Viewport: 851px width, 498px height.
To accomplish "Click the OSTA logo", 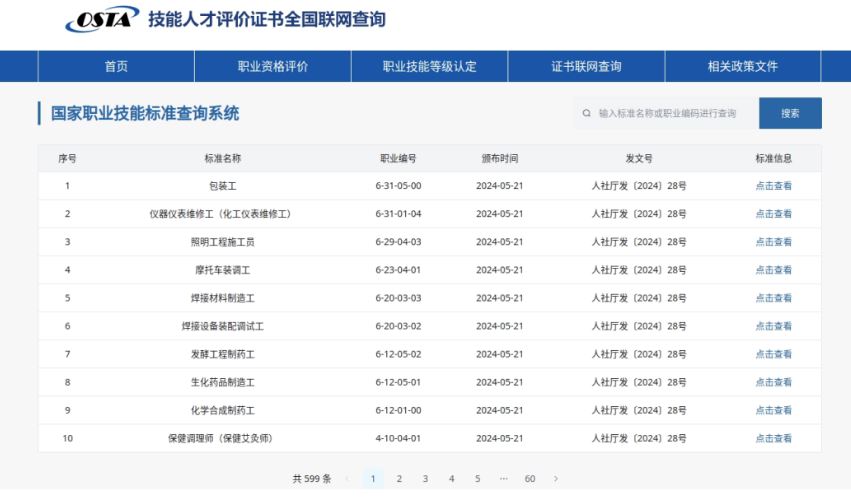I will coord(102,19).
